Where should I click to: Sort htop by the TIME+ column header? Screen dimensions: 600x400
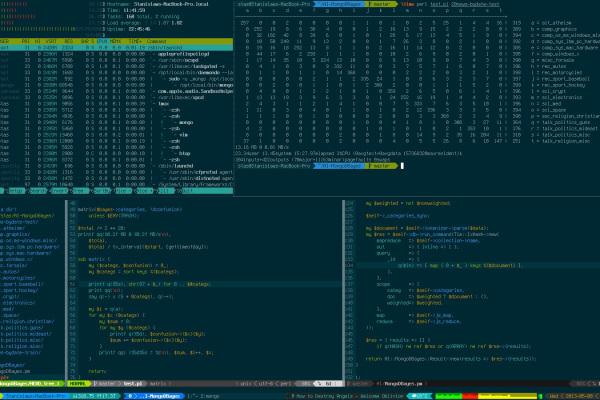(135, 41)
